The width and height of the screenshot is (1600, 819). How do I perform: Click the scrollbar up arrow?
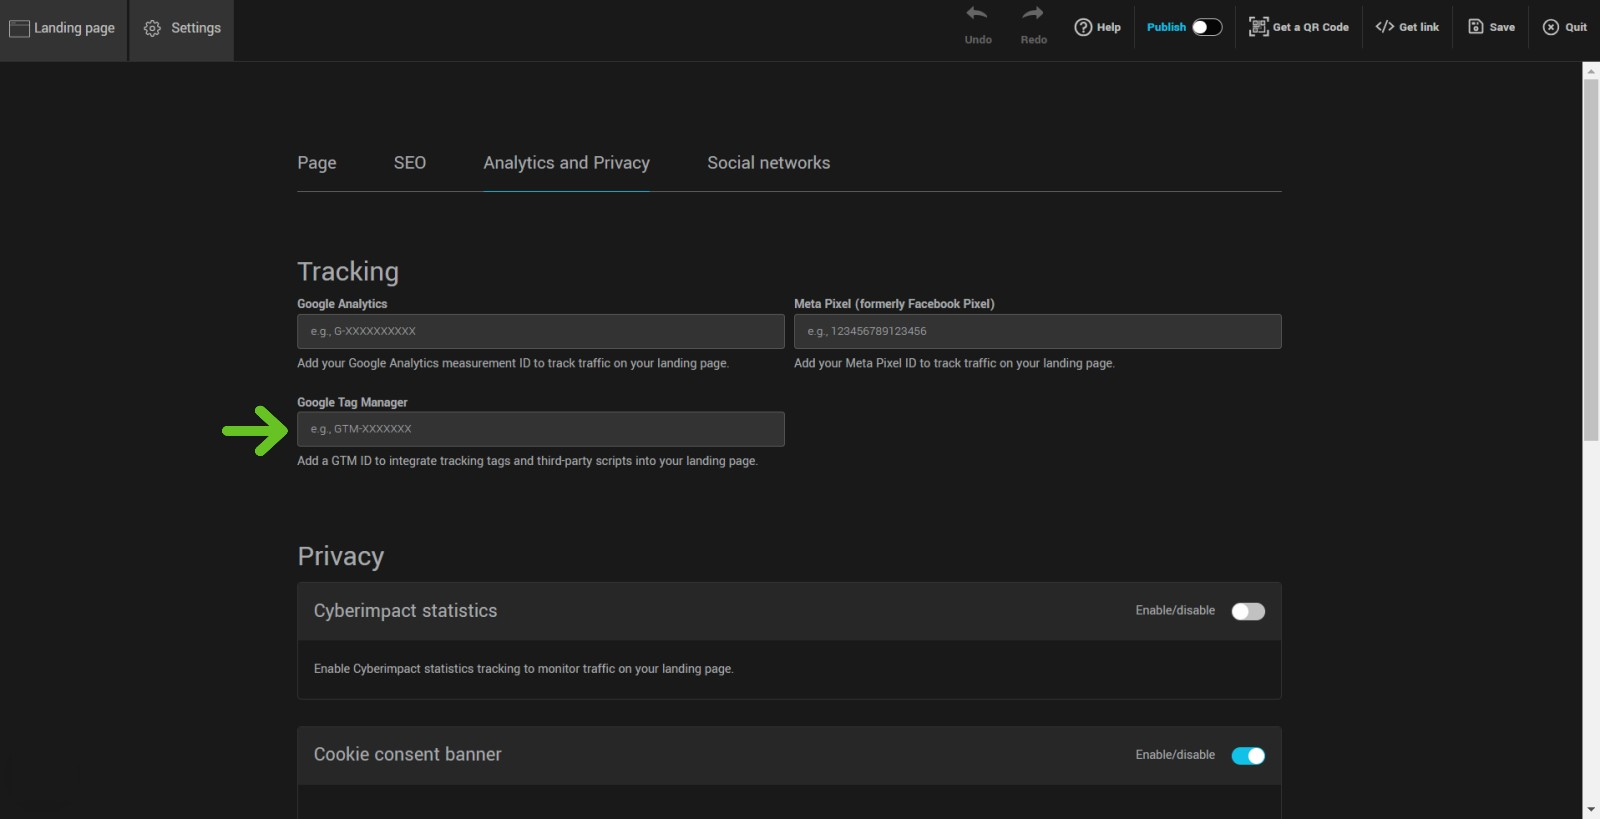click(1591, 70)
